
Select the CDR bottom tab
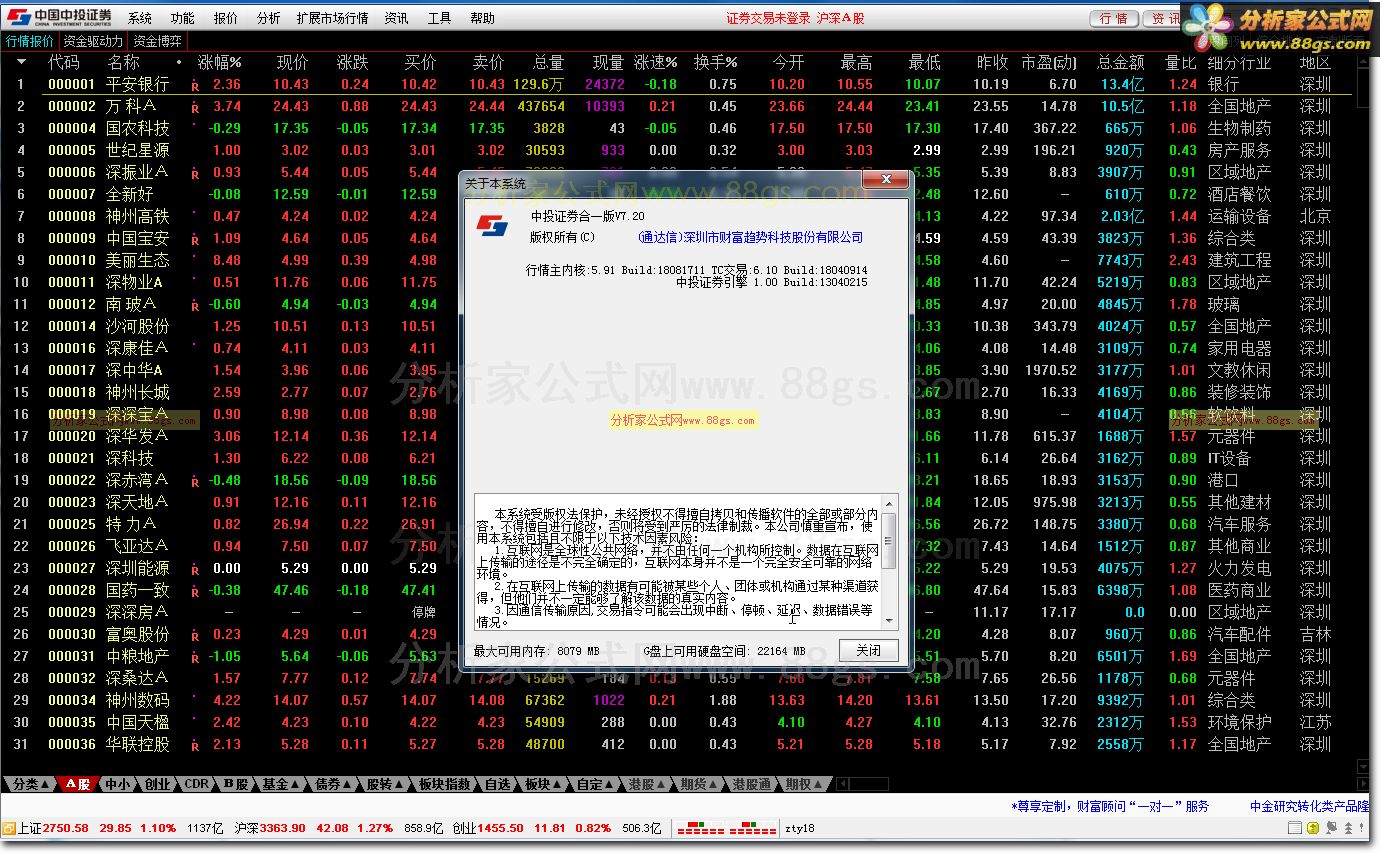coord(197,784)
